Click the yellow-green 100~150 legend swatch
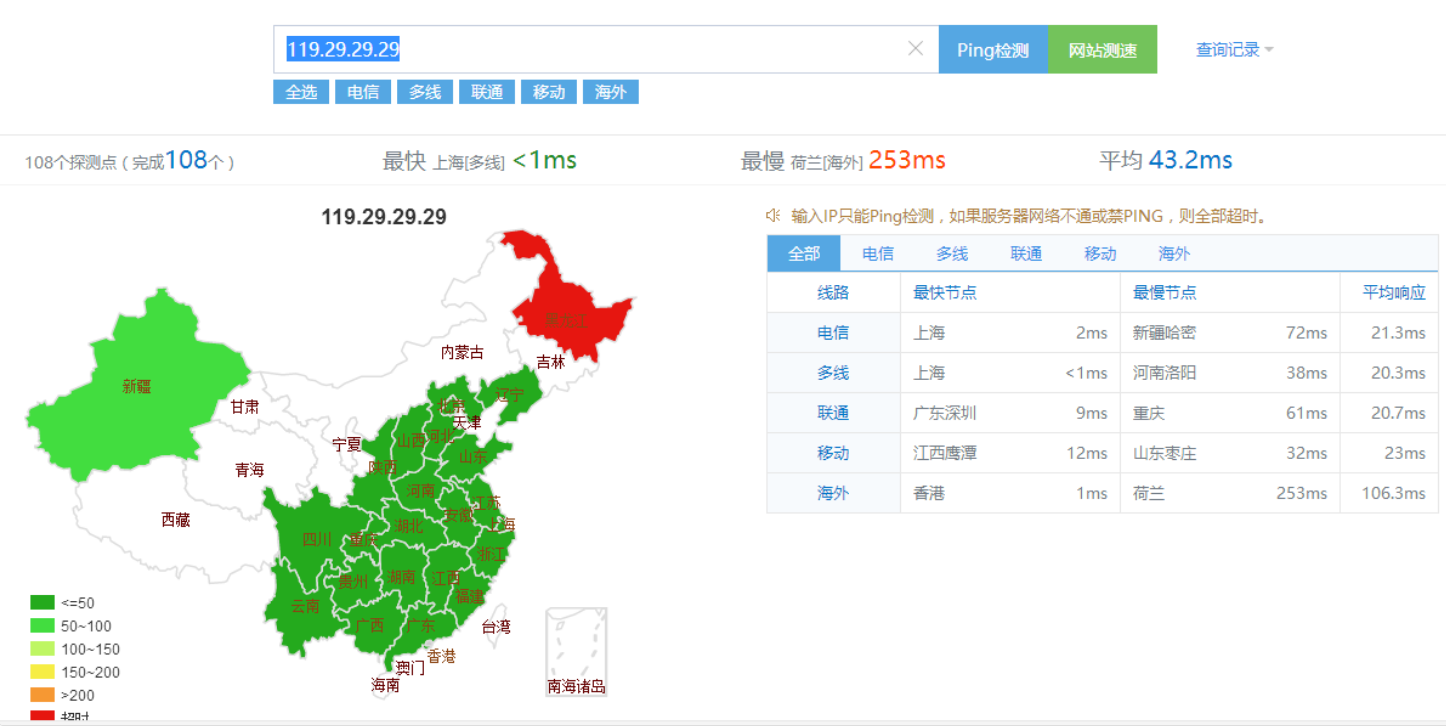This screenshot has width=1446, height=728. 42,649
